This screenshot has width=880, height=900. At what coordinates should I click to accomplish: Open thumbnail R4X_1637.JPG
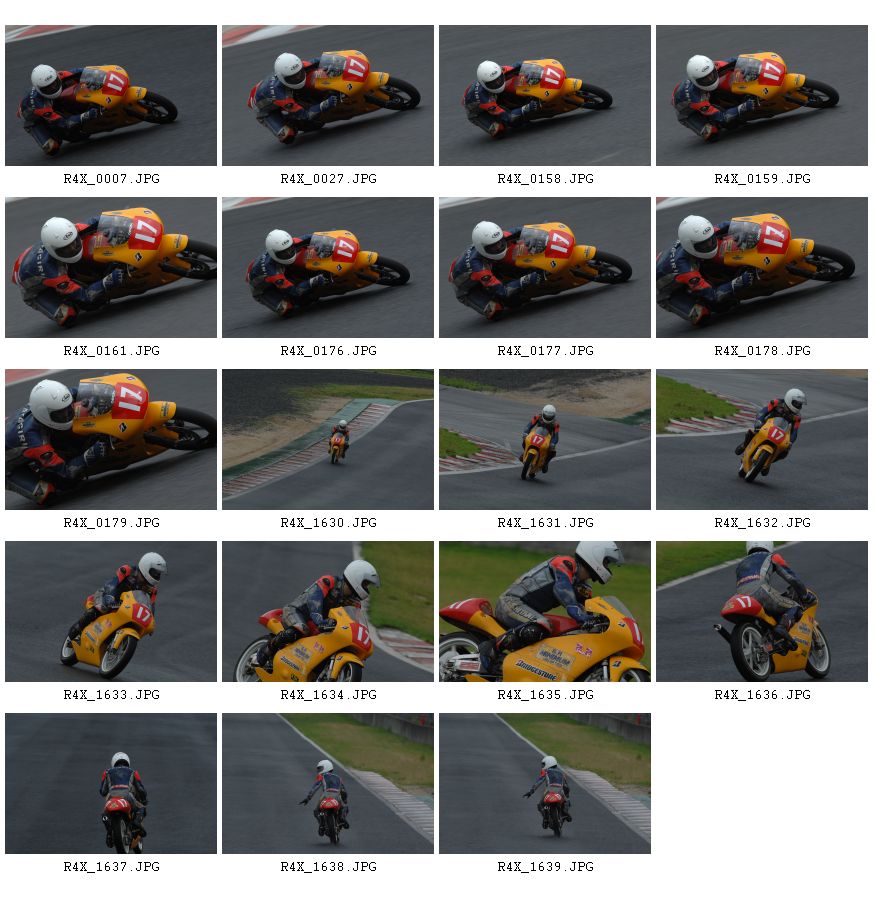coord(111,783)
